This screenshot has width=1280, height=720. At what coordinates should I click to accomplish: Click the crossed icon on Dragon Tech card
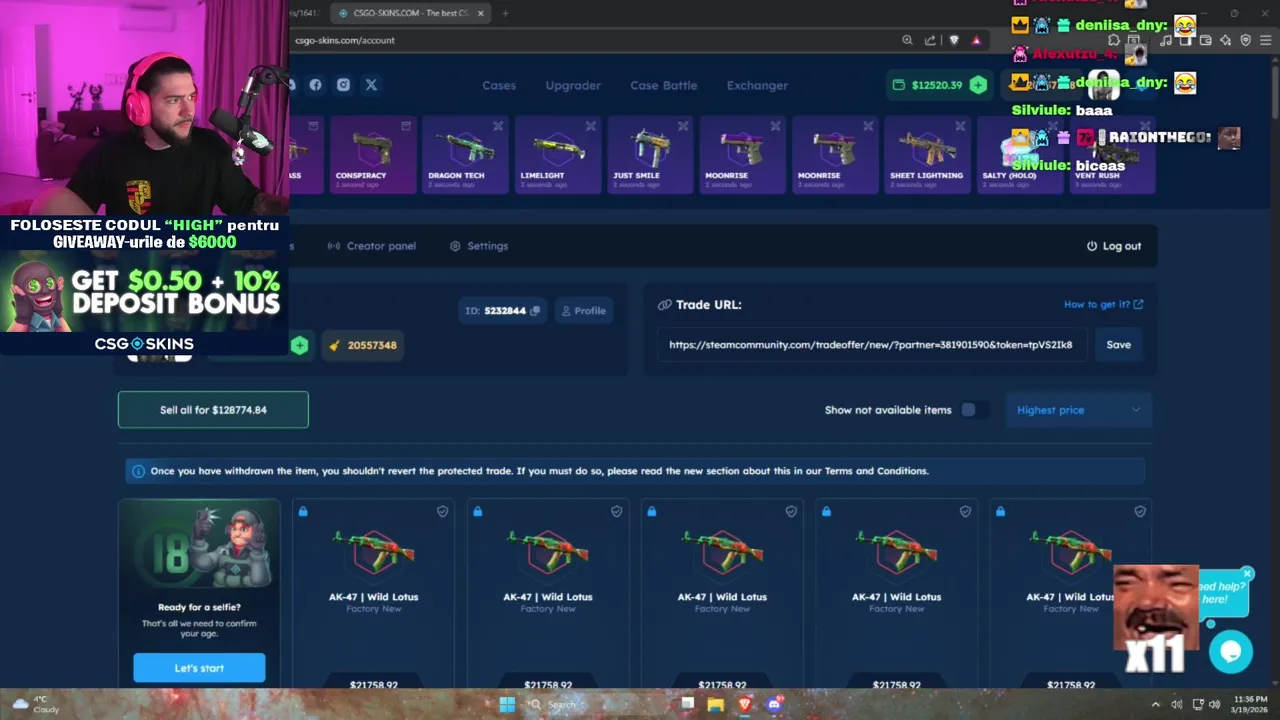pos(498,126)
